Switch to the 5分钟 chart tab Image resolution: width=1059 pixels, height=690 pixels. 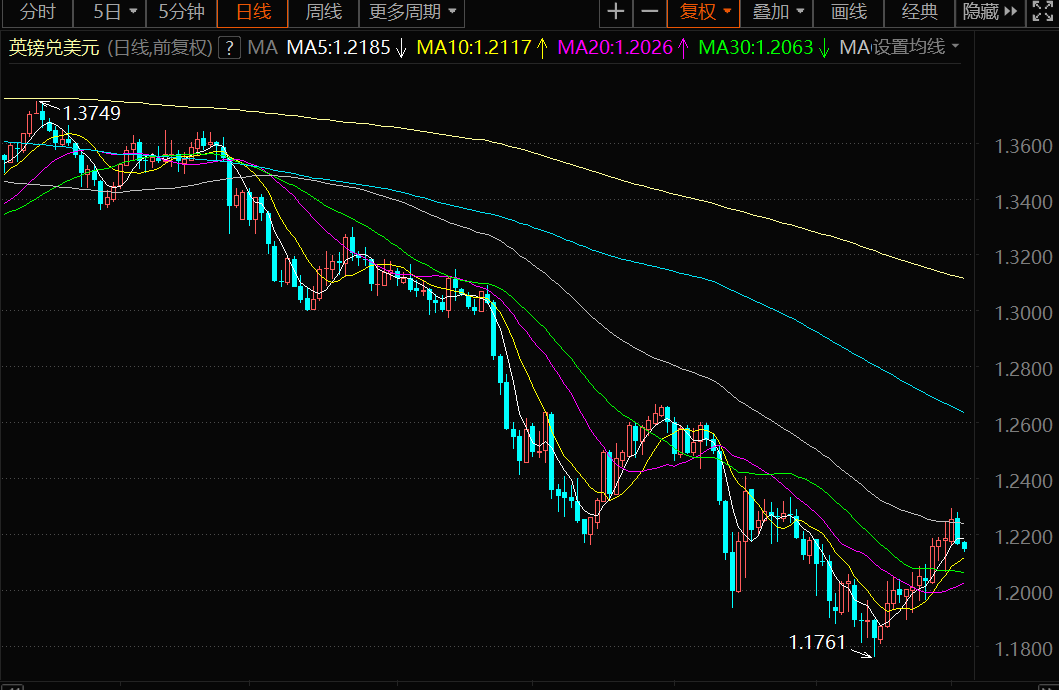[181, 12]
